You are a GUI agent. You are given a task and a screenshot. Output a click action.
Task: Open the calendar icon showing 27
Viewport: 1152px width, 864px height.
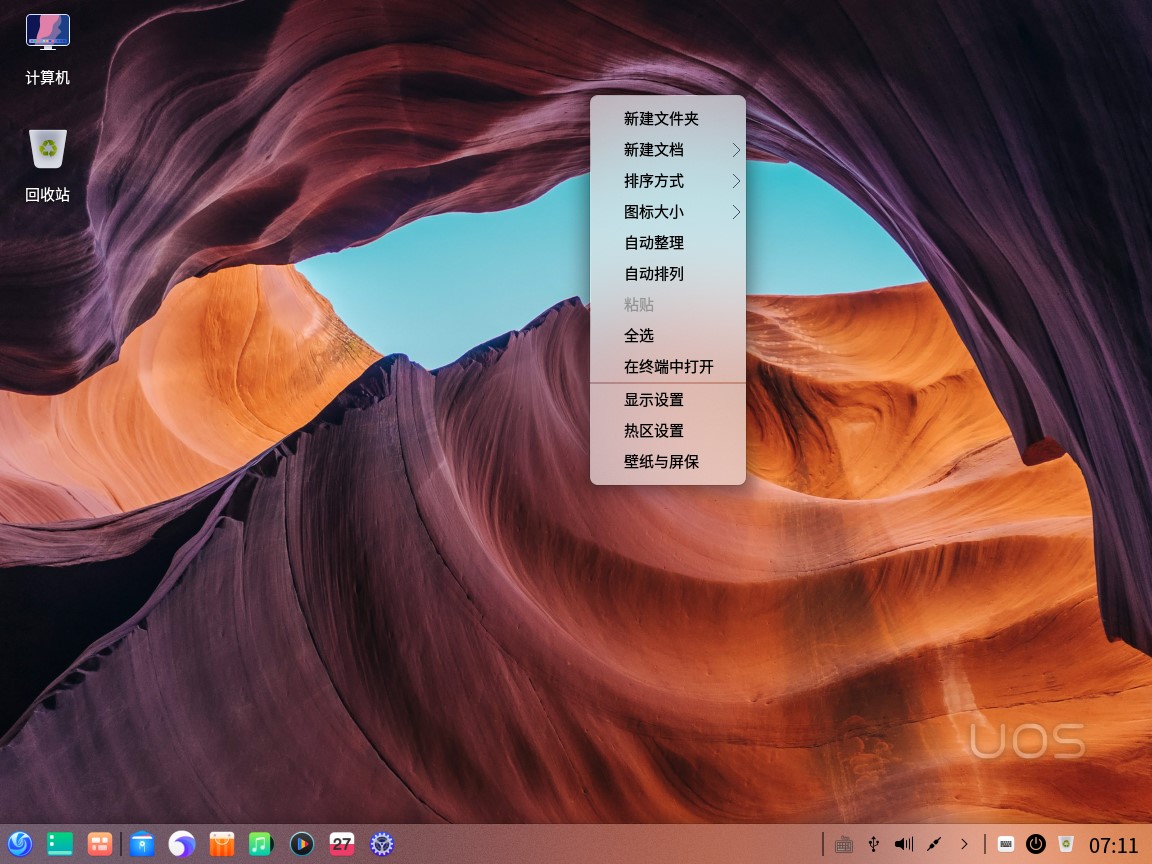tap(342, 843)
